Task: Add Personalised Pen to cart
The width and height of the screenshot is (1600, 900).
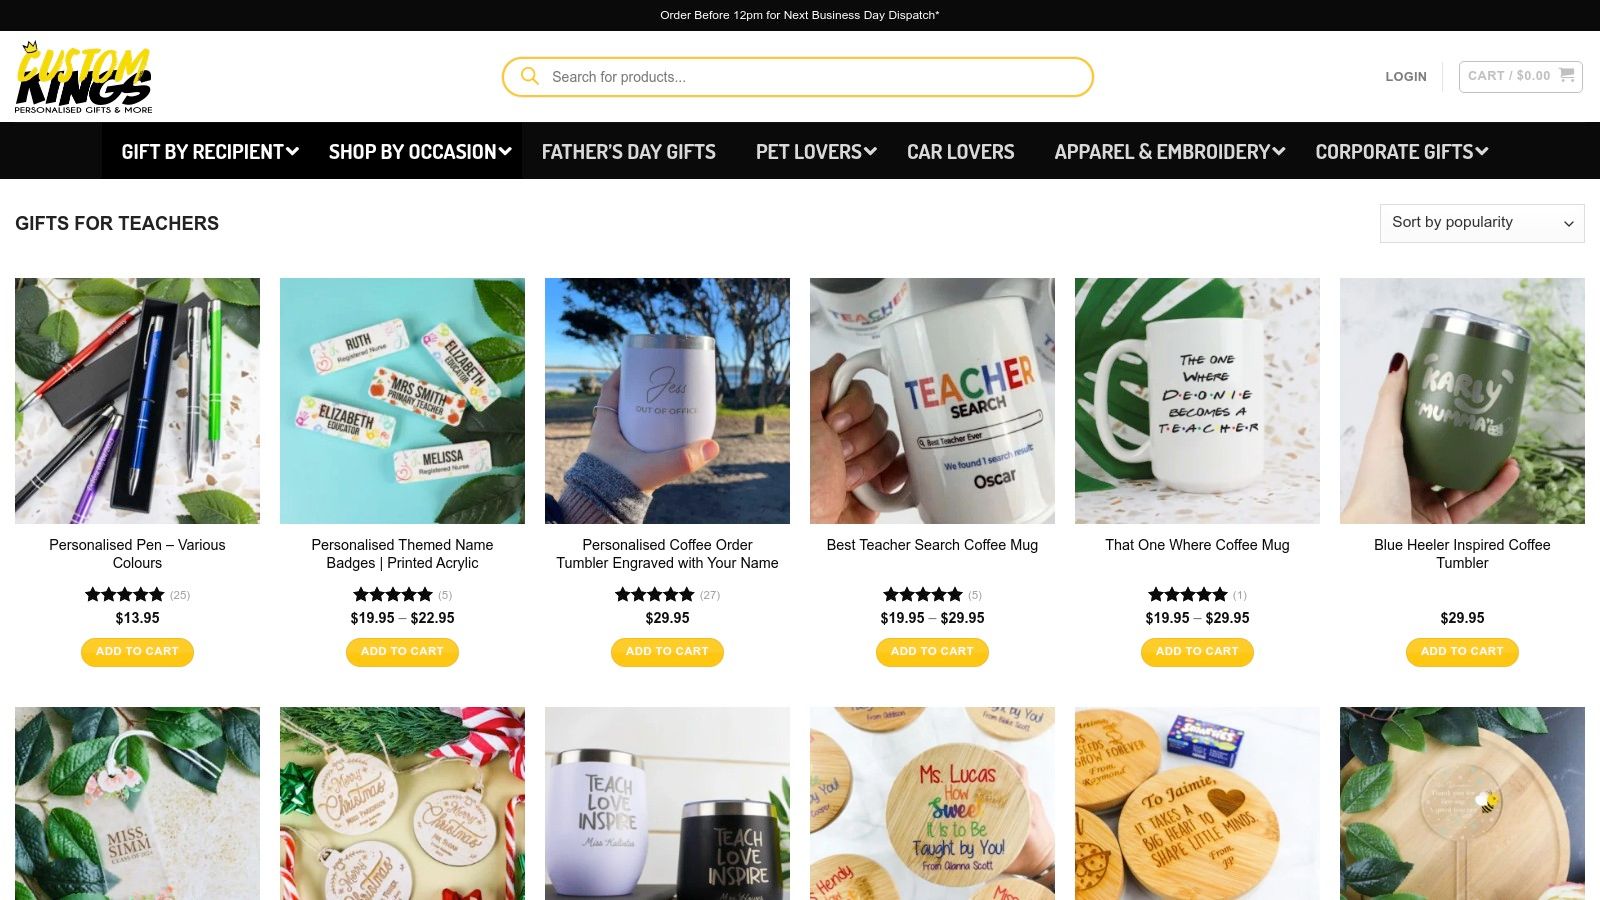Action: (x=137, y=652)
